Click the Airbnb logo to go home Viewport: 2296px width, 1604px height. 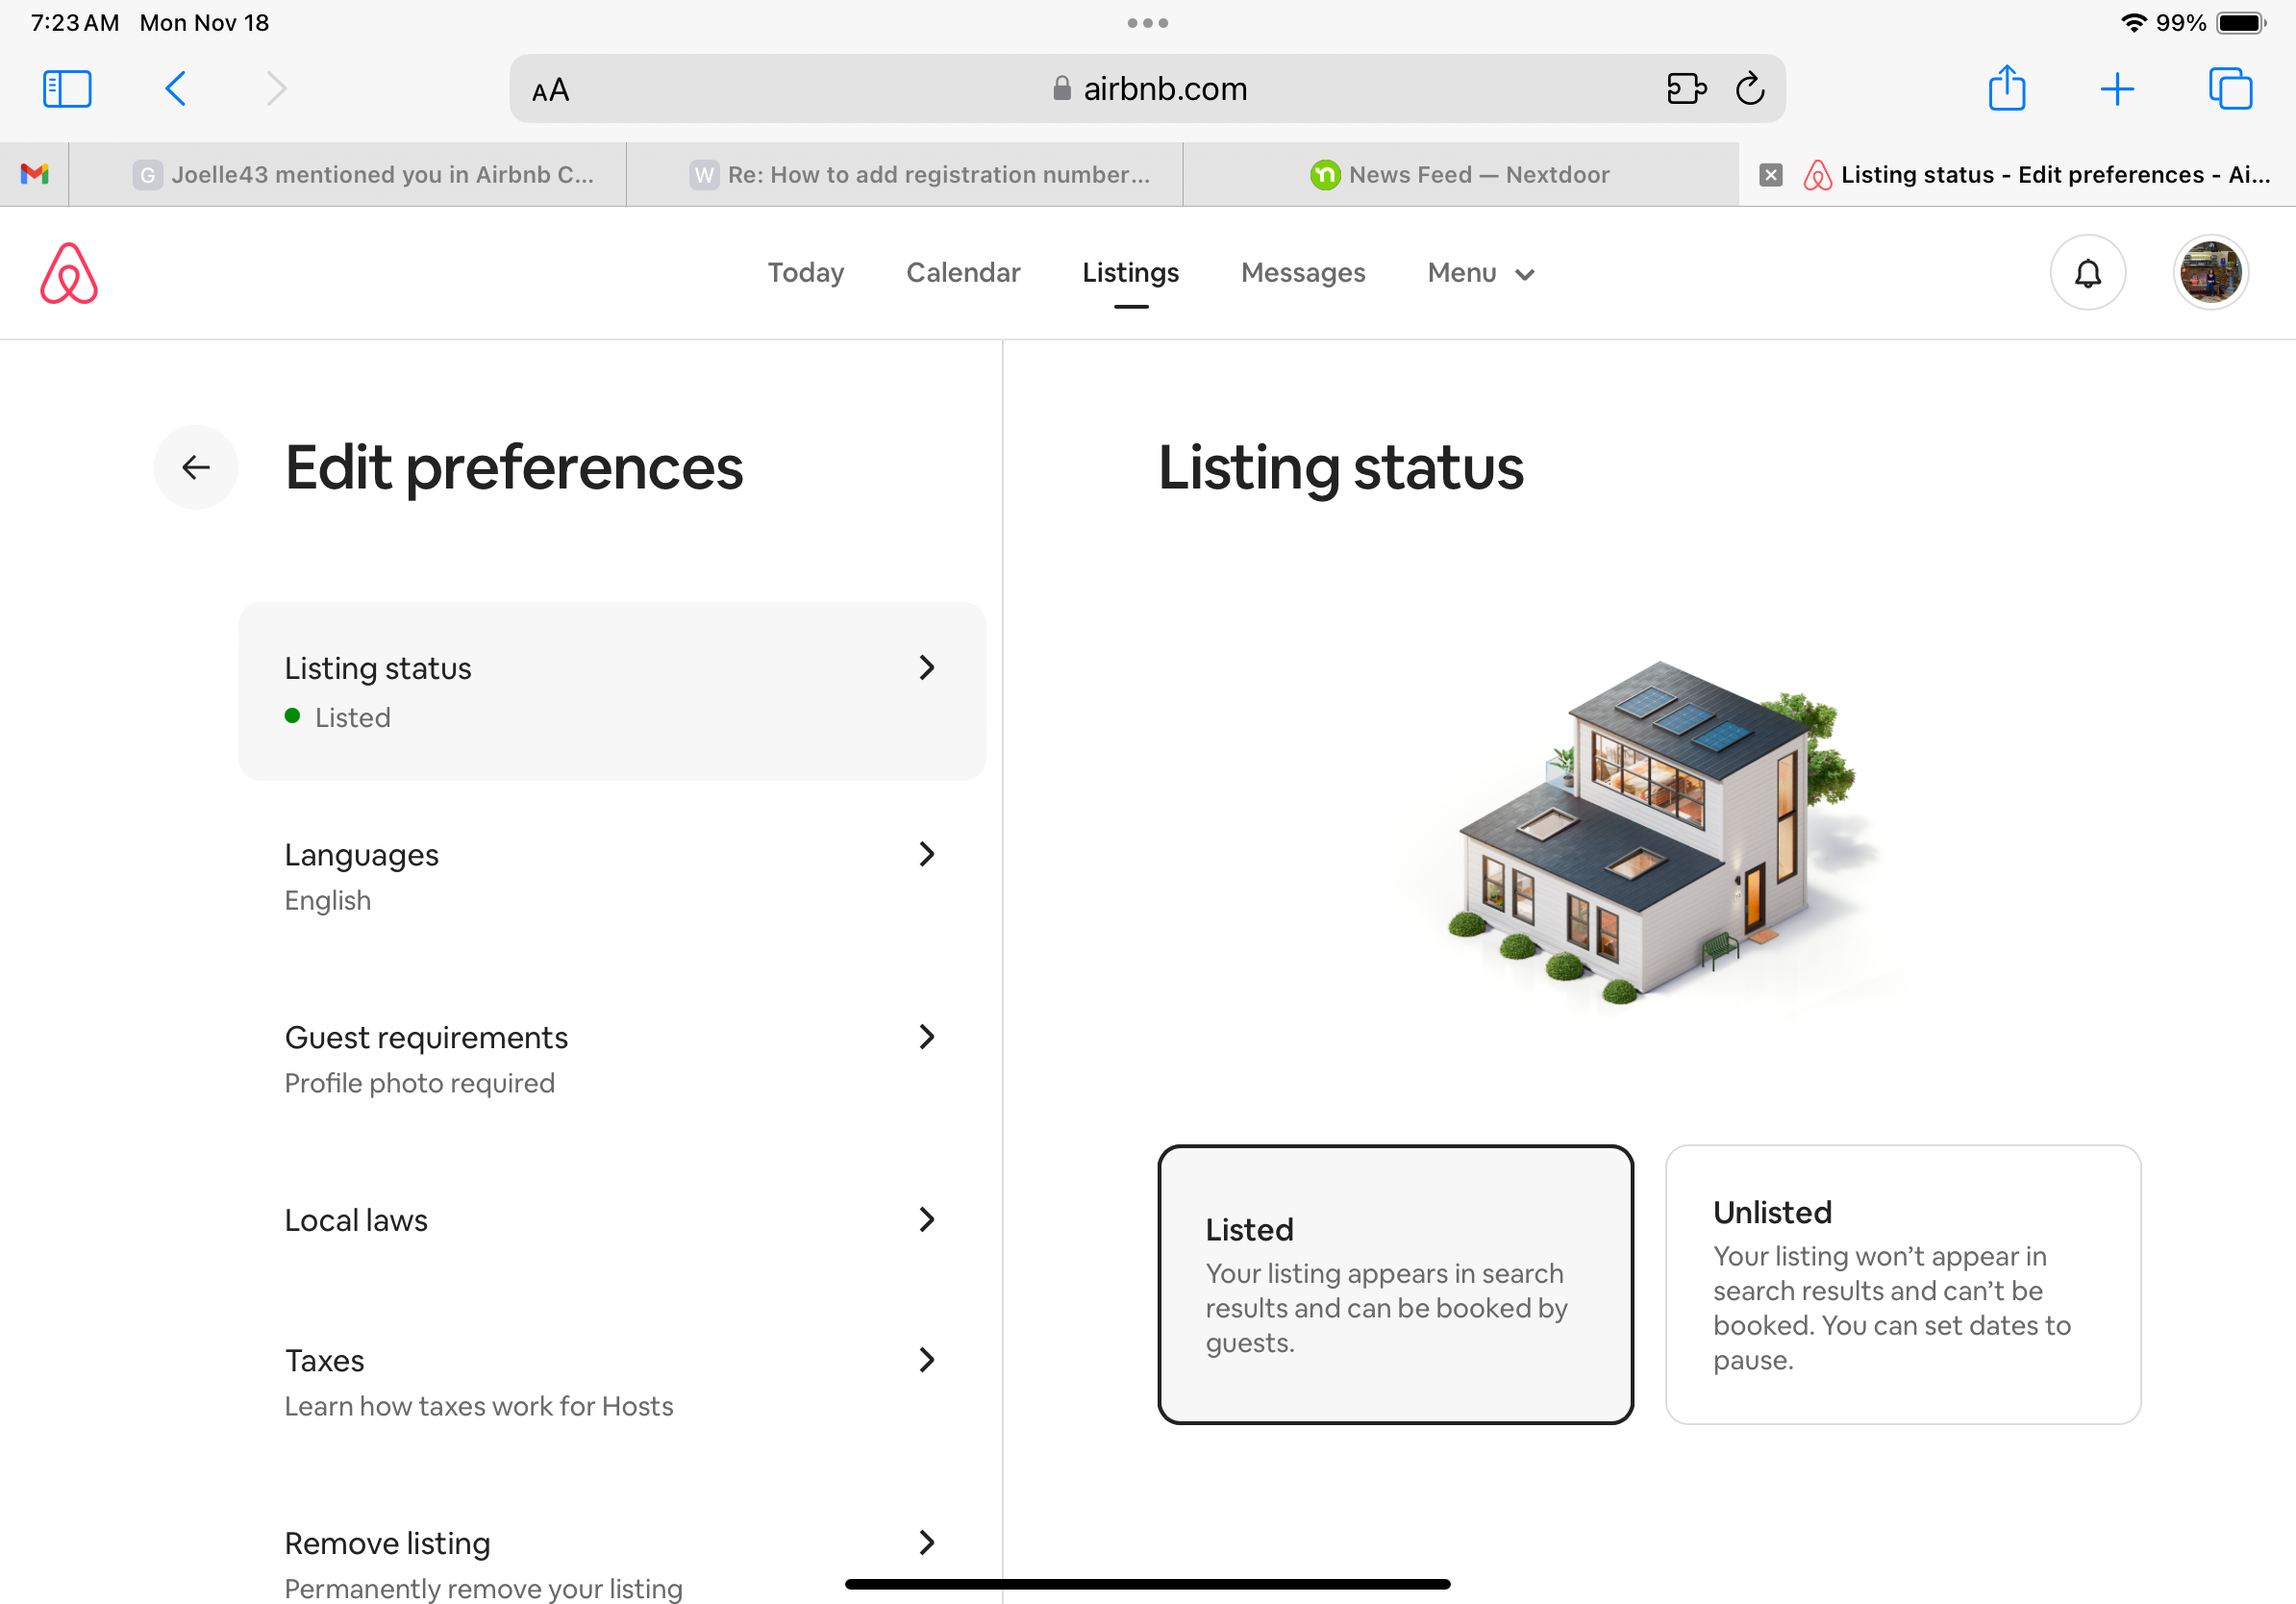coord(68,272)
